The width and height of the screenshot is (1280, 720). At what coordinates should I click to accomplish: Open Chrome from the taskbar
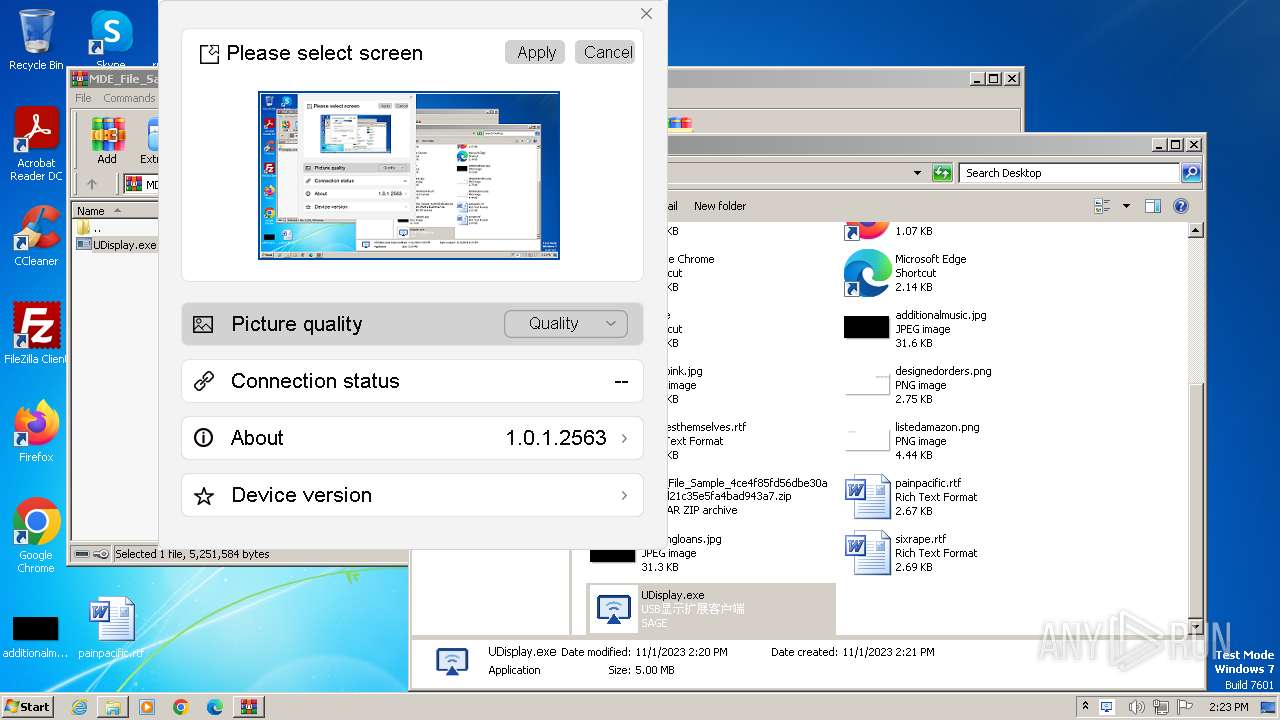[181, 707]
